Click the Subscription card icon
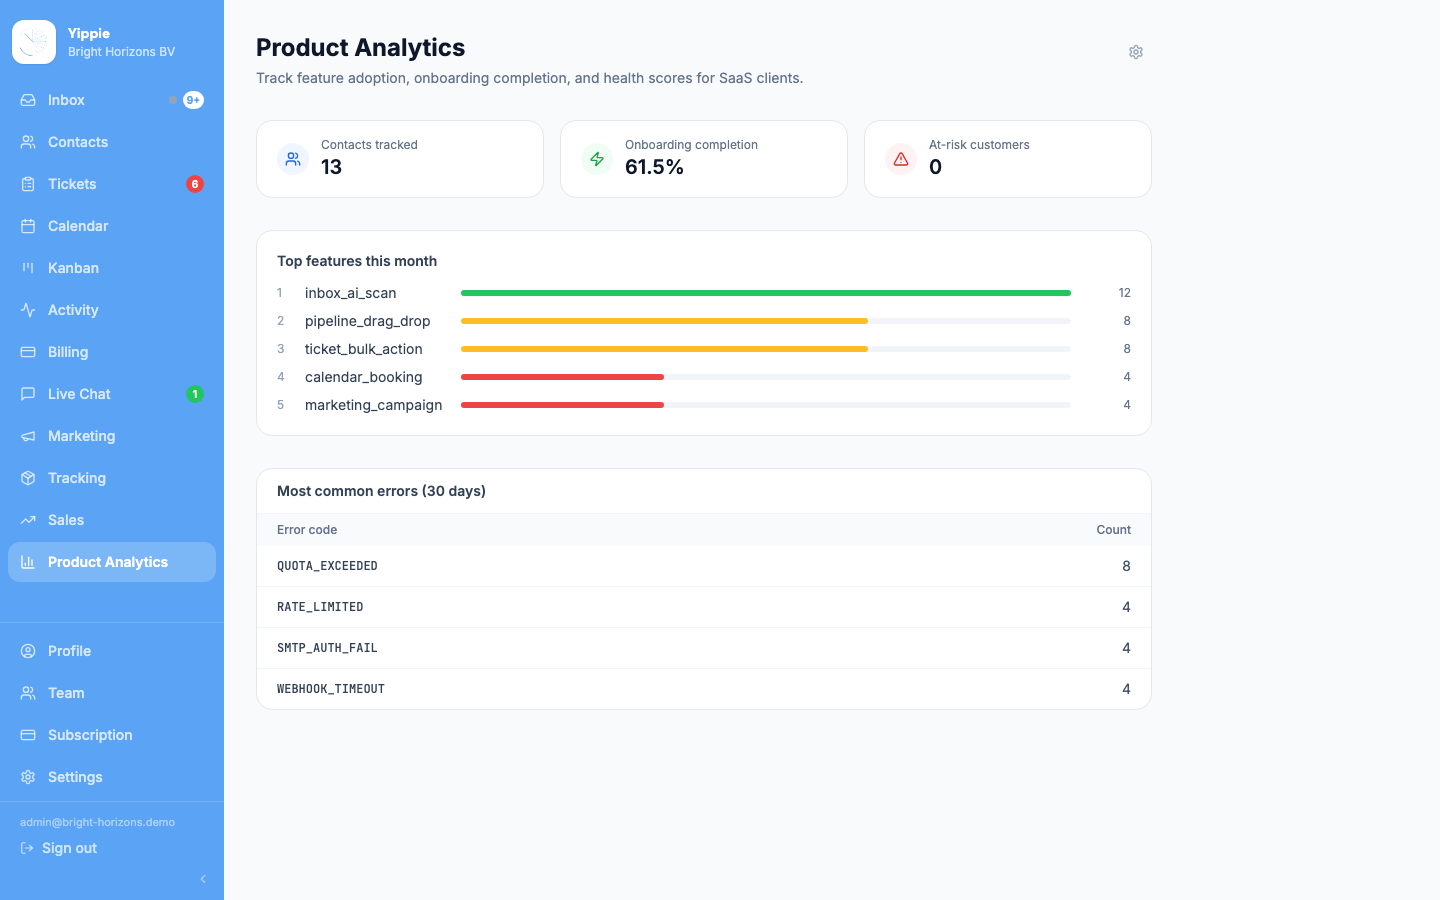 pos(28,735)
